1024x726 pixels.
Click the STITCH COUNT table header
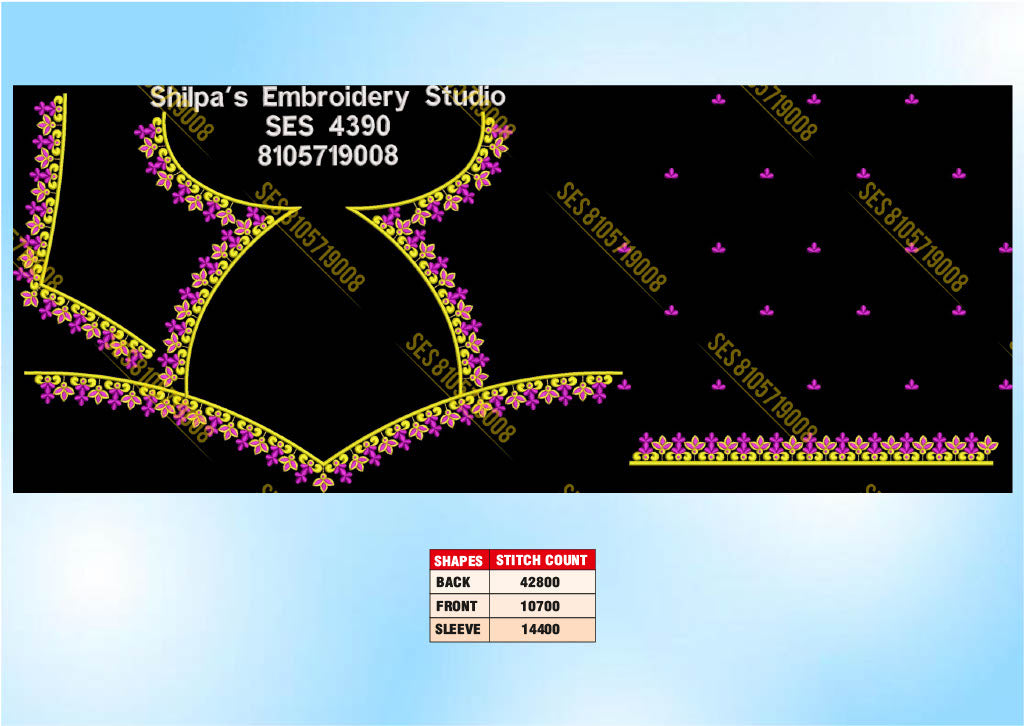[541, 560]
